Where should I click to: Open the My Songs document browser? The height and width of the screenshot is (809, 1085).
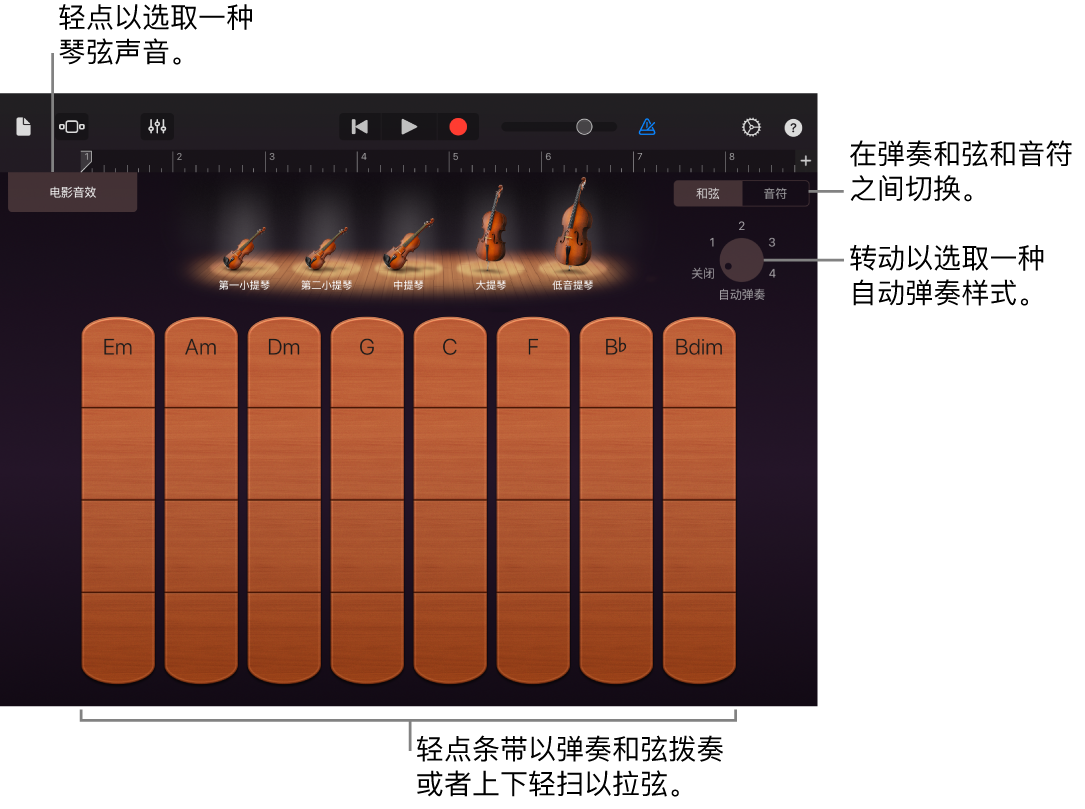click(x=24, y=127)
